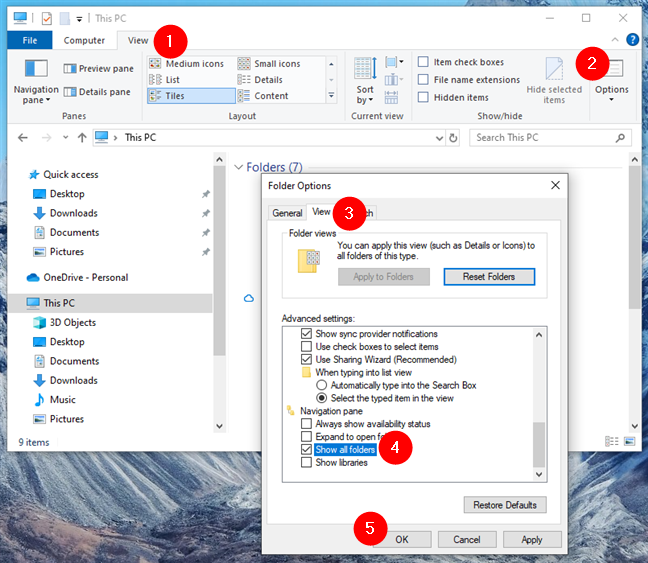Open recent locations dropdown arrow
Viewport: 648px width, 563px height.
[x=65, y=138]
